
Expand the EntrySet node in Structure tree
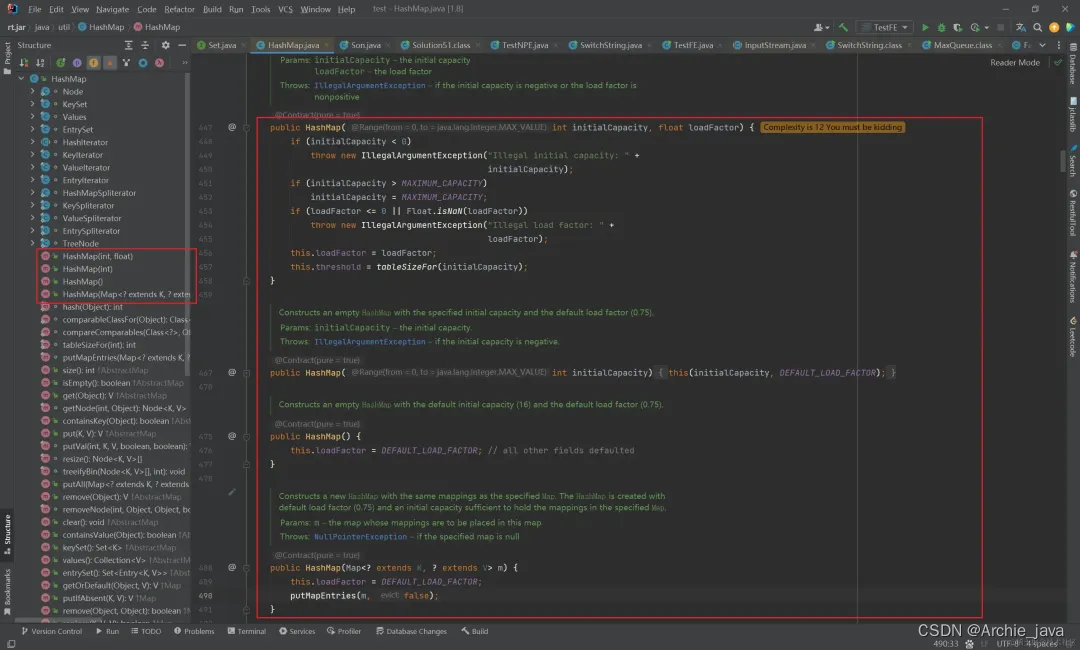pyautogui.click(x=32, y=129)
